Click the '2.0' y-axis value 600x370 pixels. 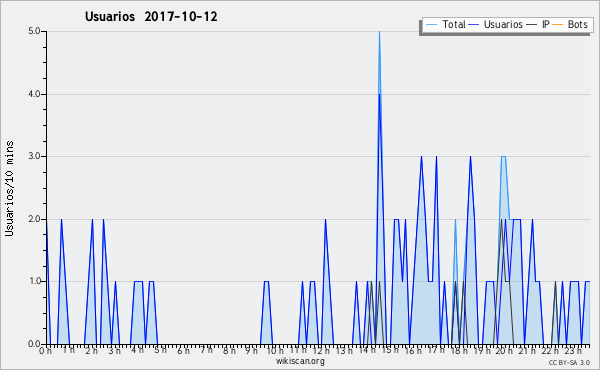[x=34, y=219]
